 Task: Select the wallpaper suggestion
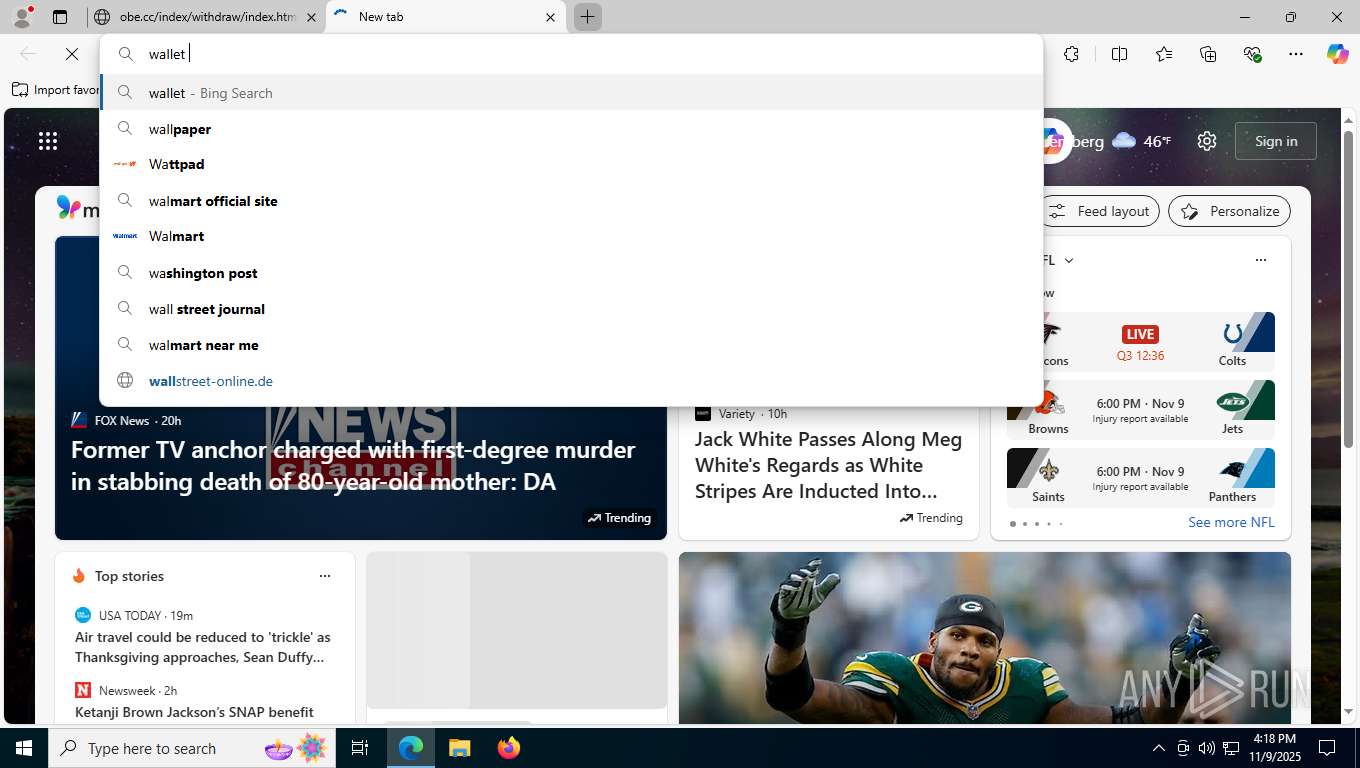[571, 129]
